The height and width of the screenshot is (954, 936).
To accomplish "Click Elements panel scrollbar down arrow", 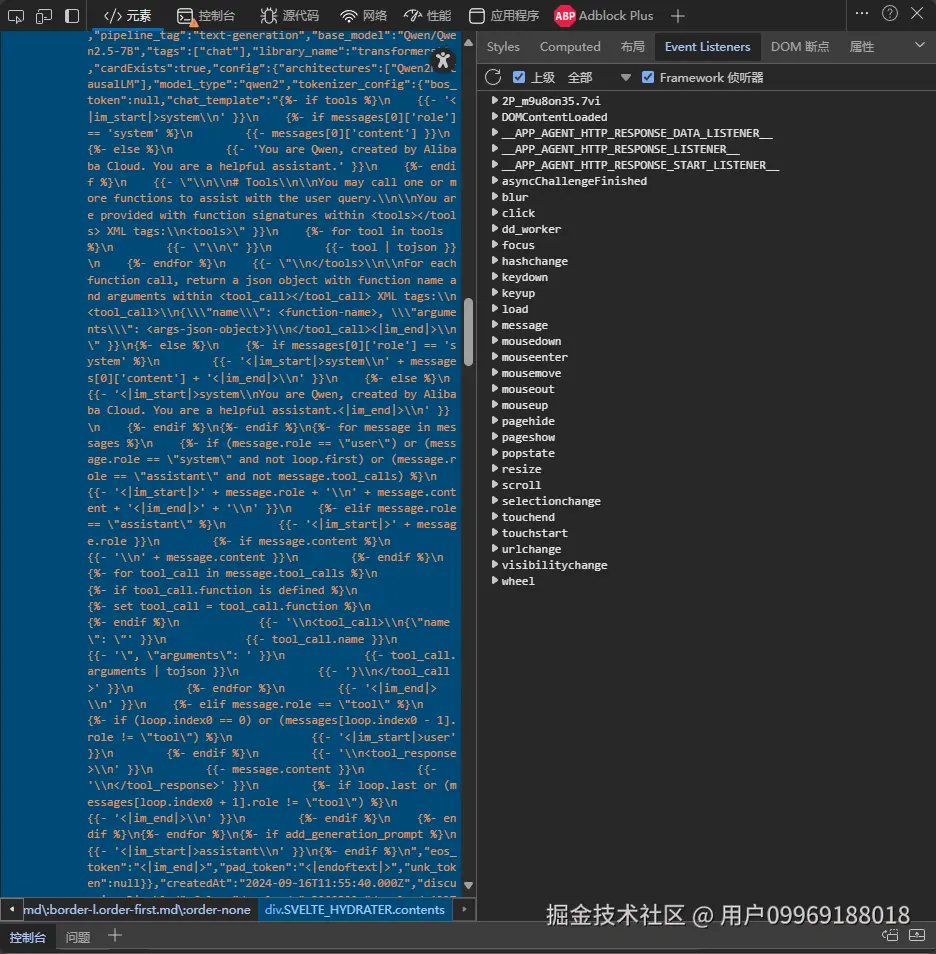I will tap(468, 885).
